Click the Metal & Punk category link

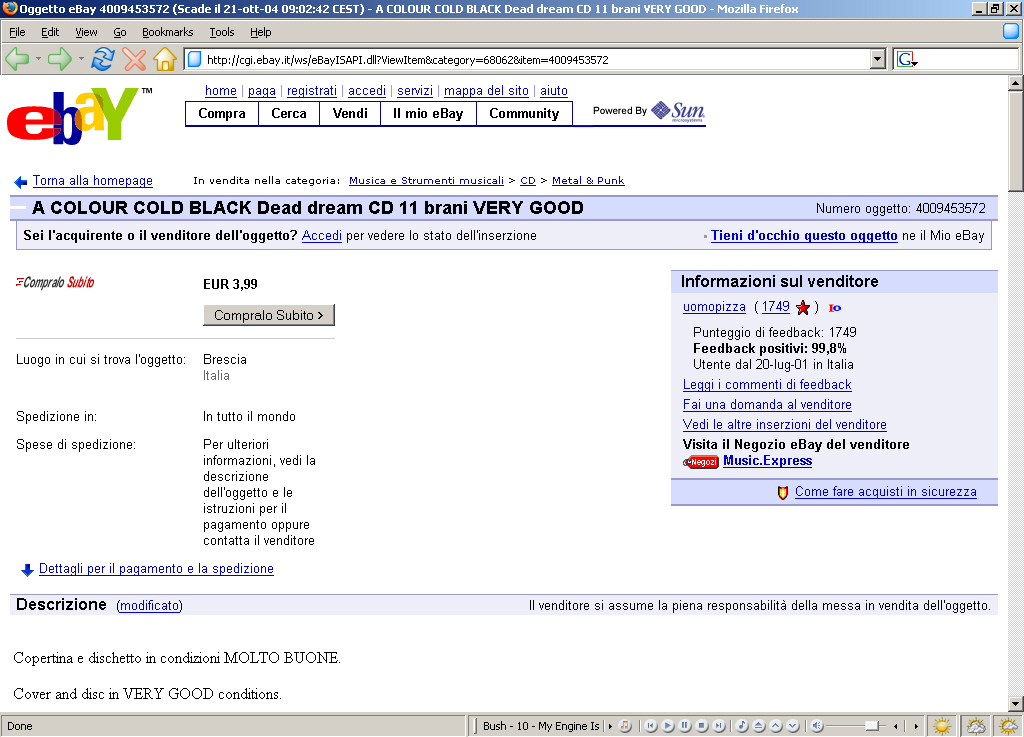point(588,181)
